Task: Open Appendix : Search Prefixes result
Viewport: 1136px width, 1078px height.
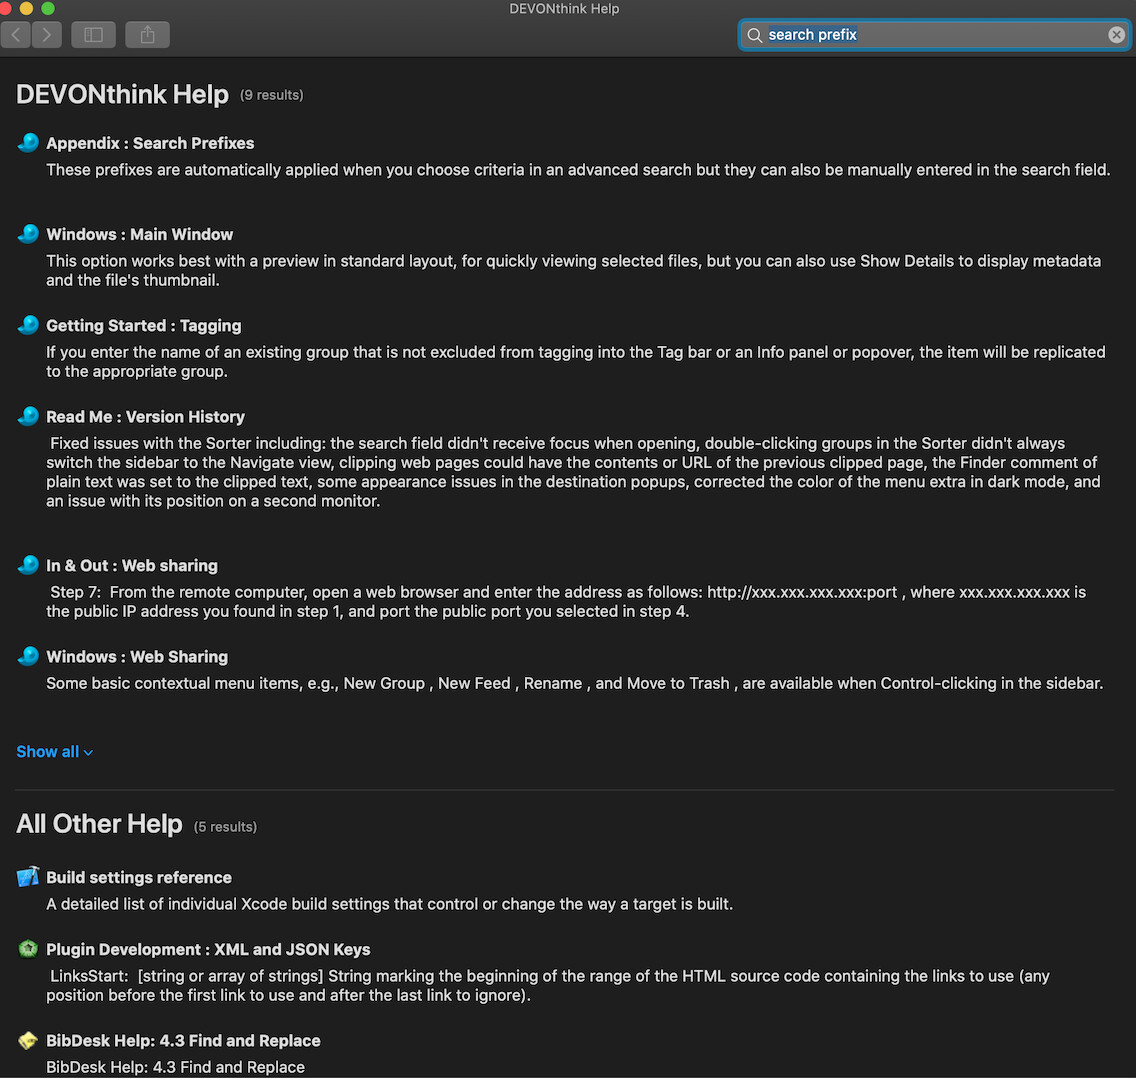Action: (150, 143)
